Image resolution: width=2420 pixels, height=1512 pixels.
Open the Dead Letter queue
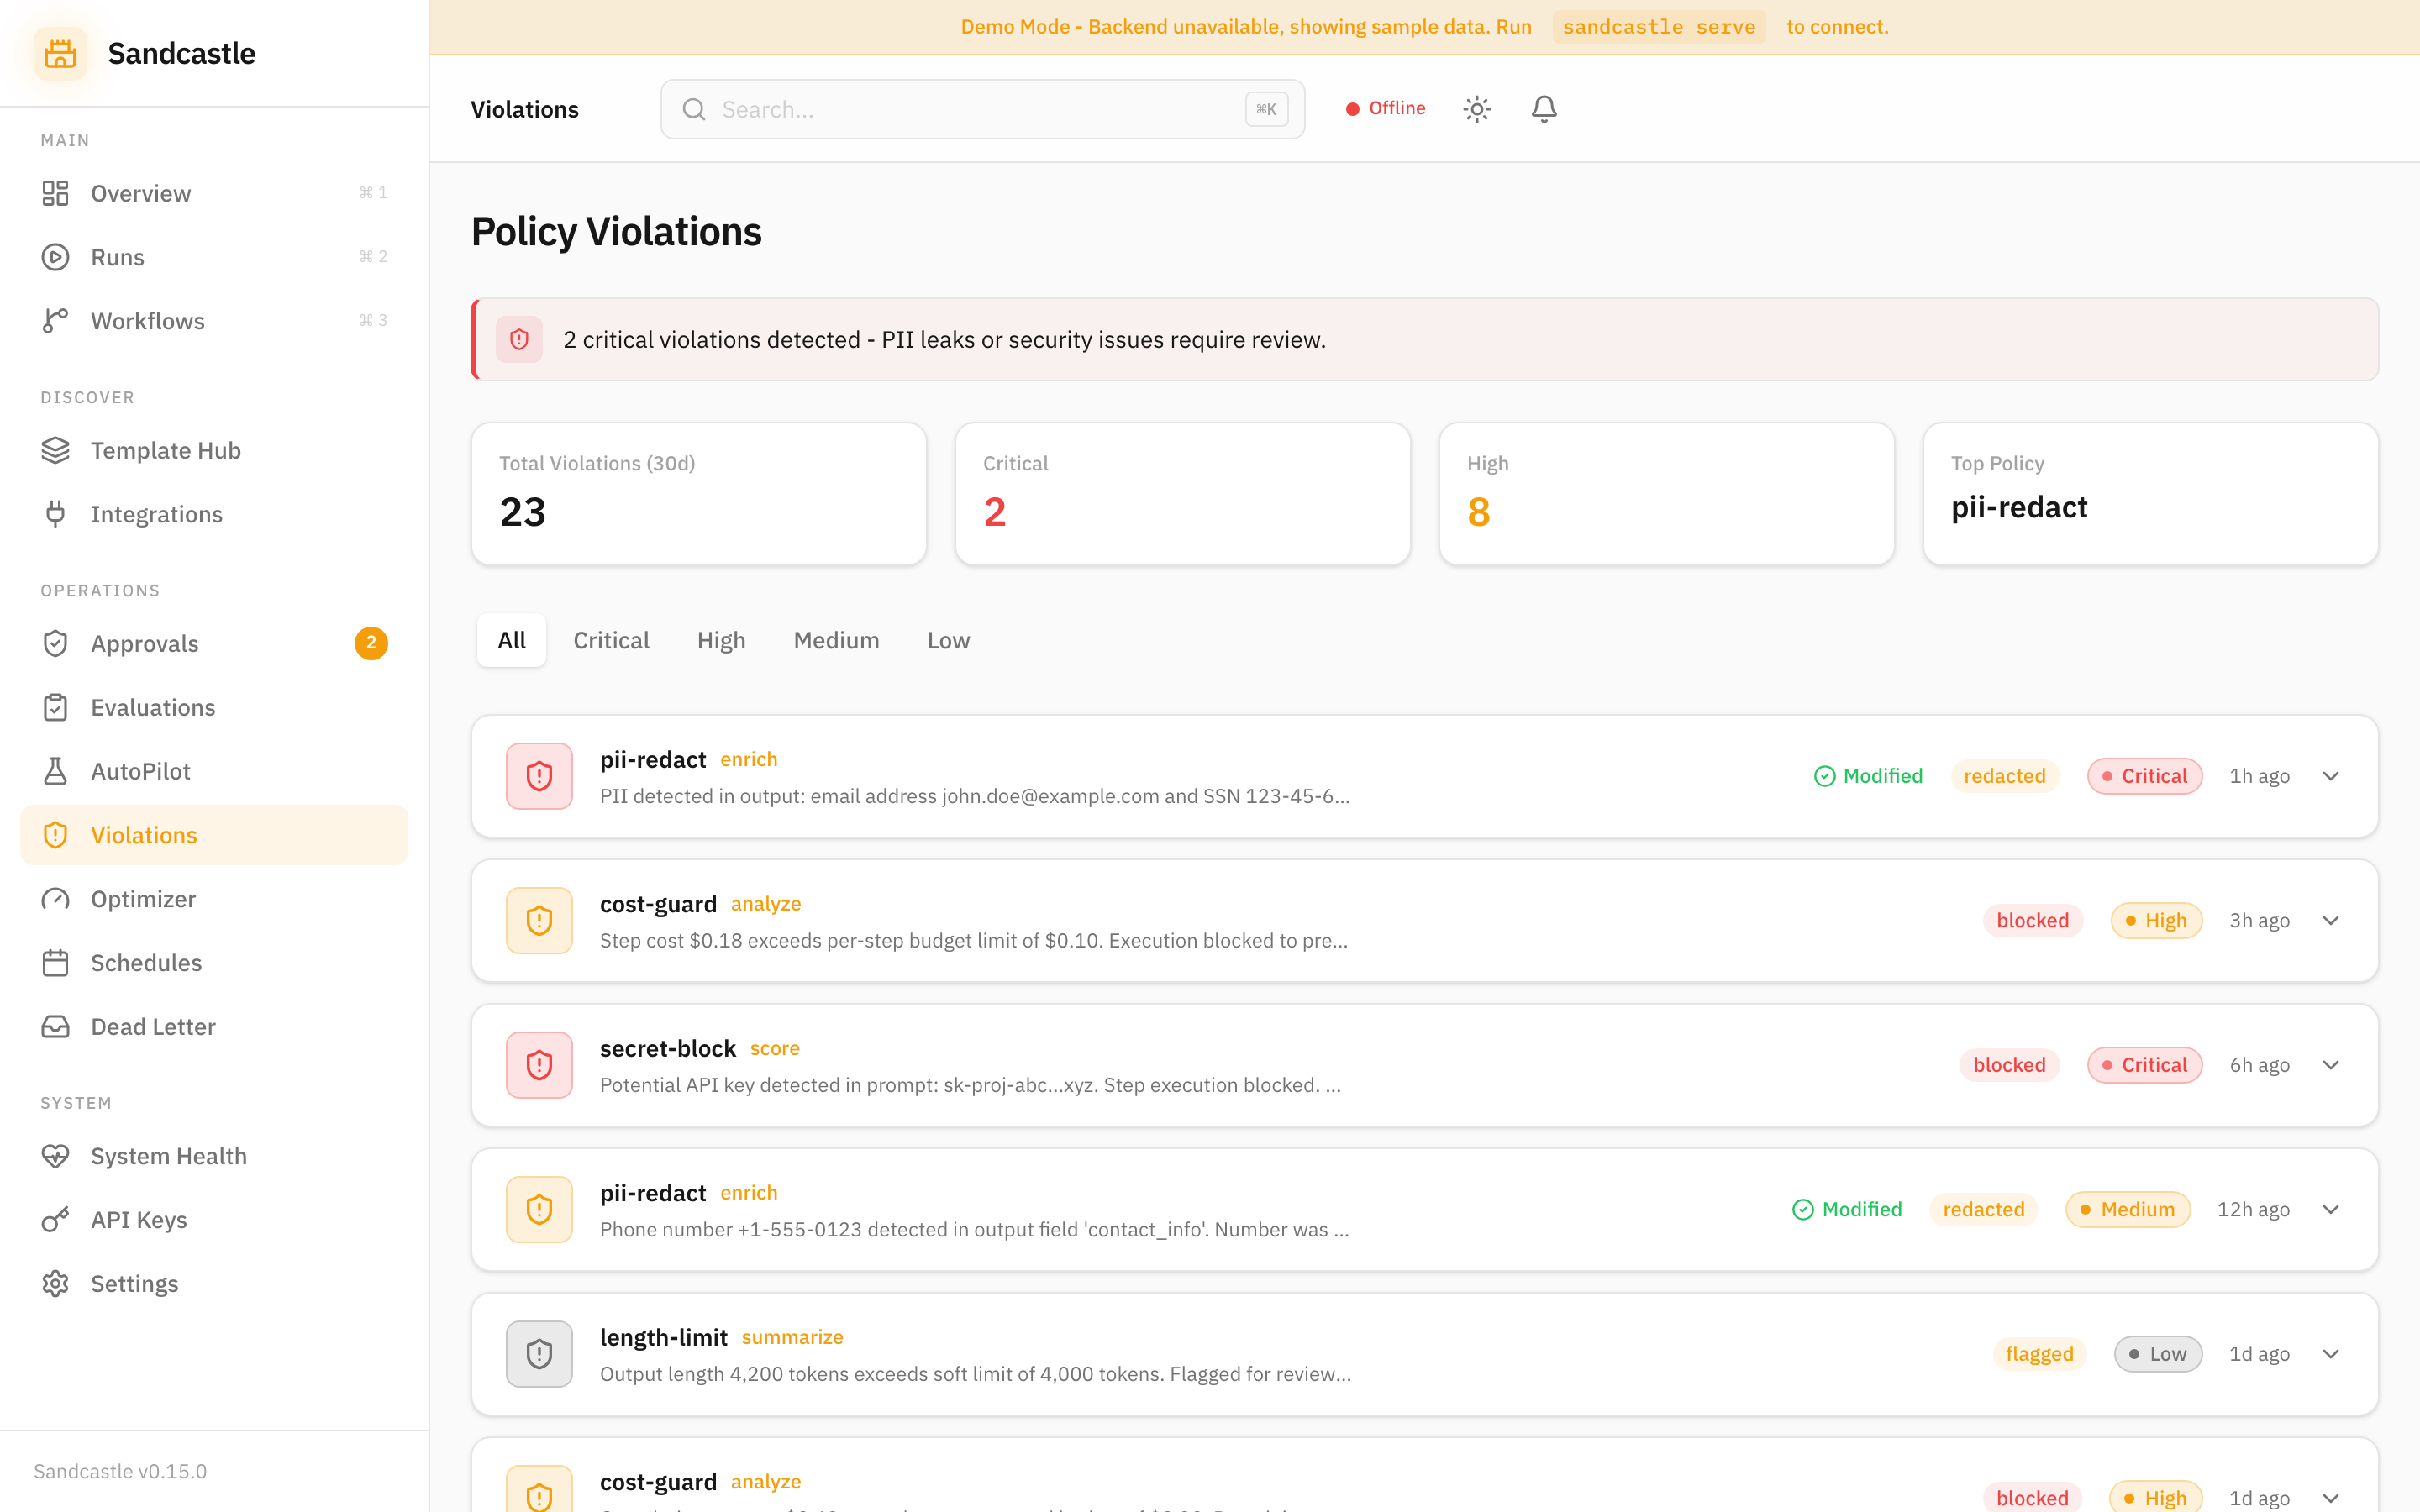click(x=153, y=1026)
